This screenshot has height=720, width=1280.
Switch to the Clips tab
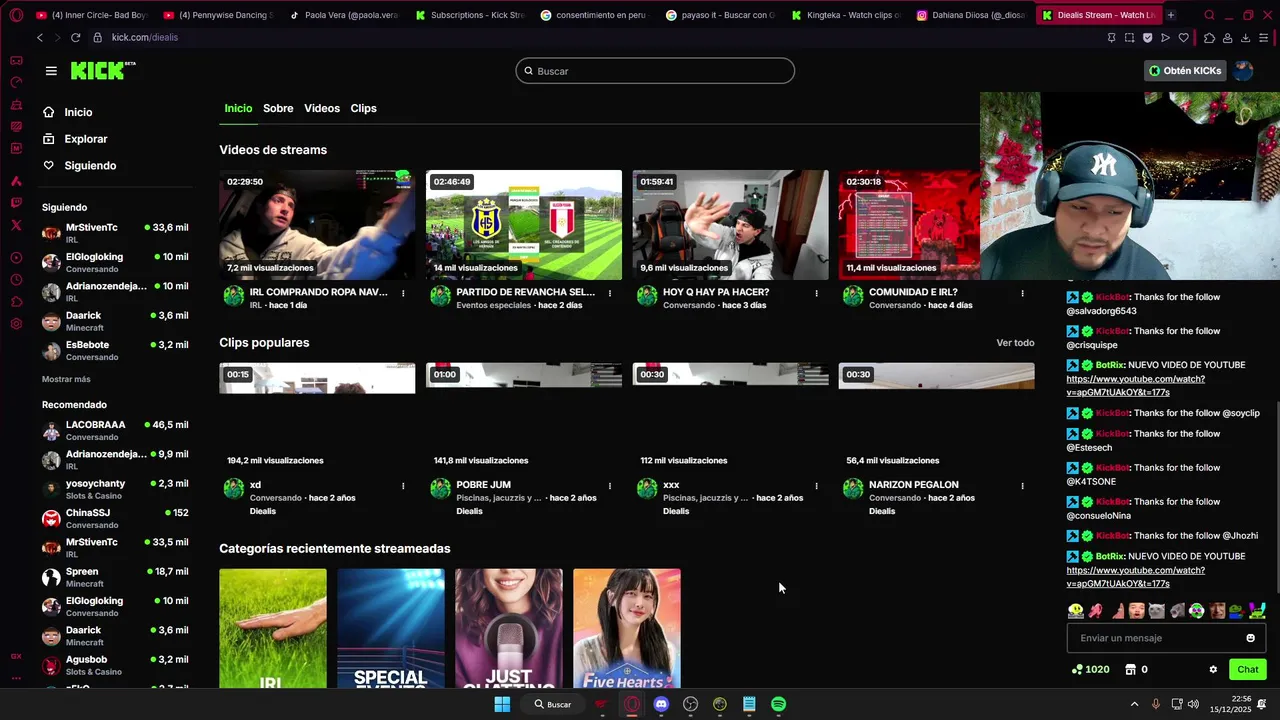tap(363, 108)
